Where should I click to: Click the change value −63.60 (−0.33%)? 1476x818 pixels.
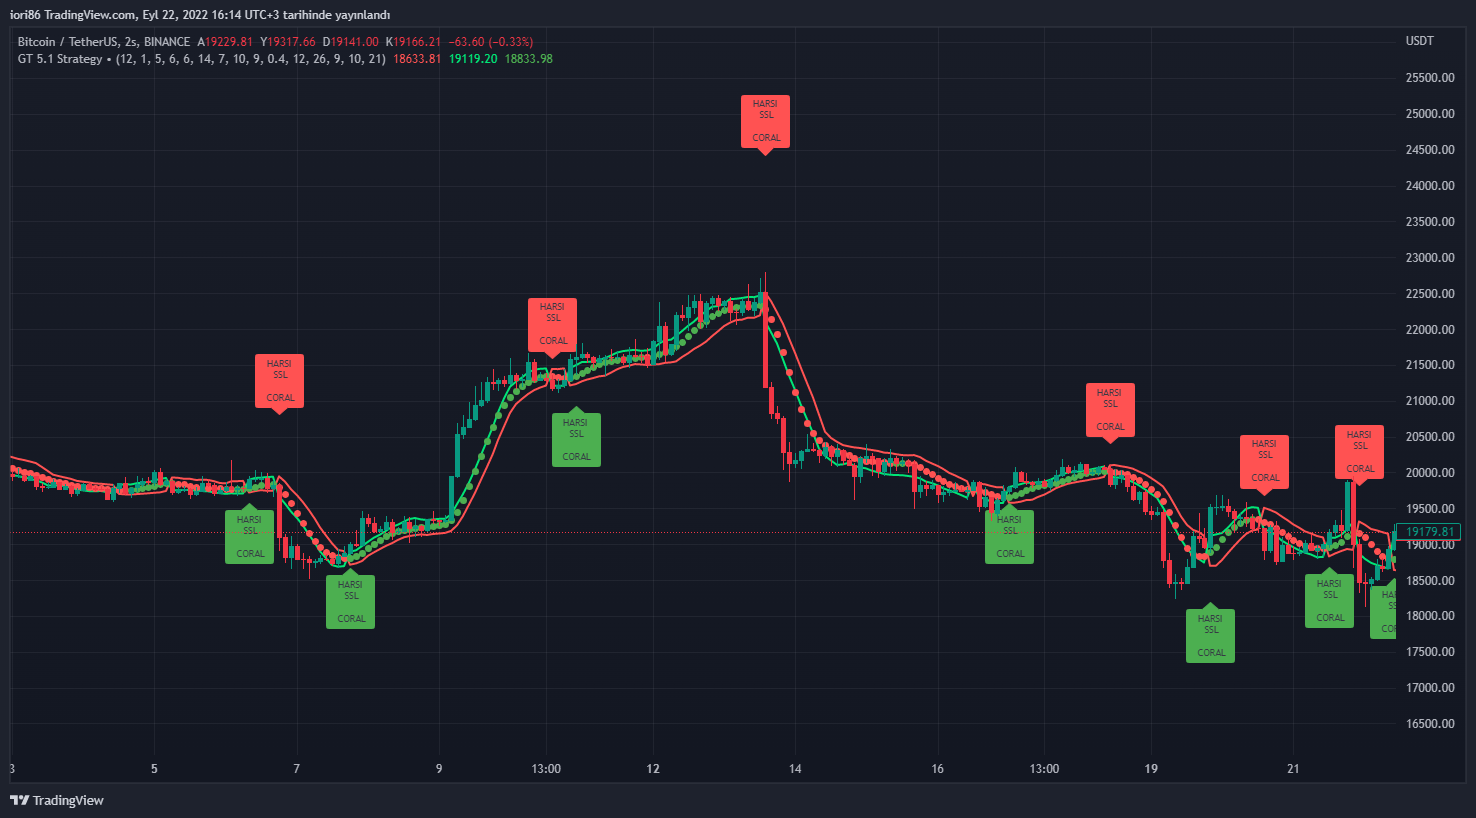(x=491, y=42)
